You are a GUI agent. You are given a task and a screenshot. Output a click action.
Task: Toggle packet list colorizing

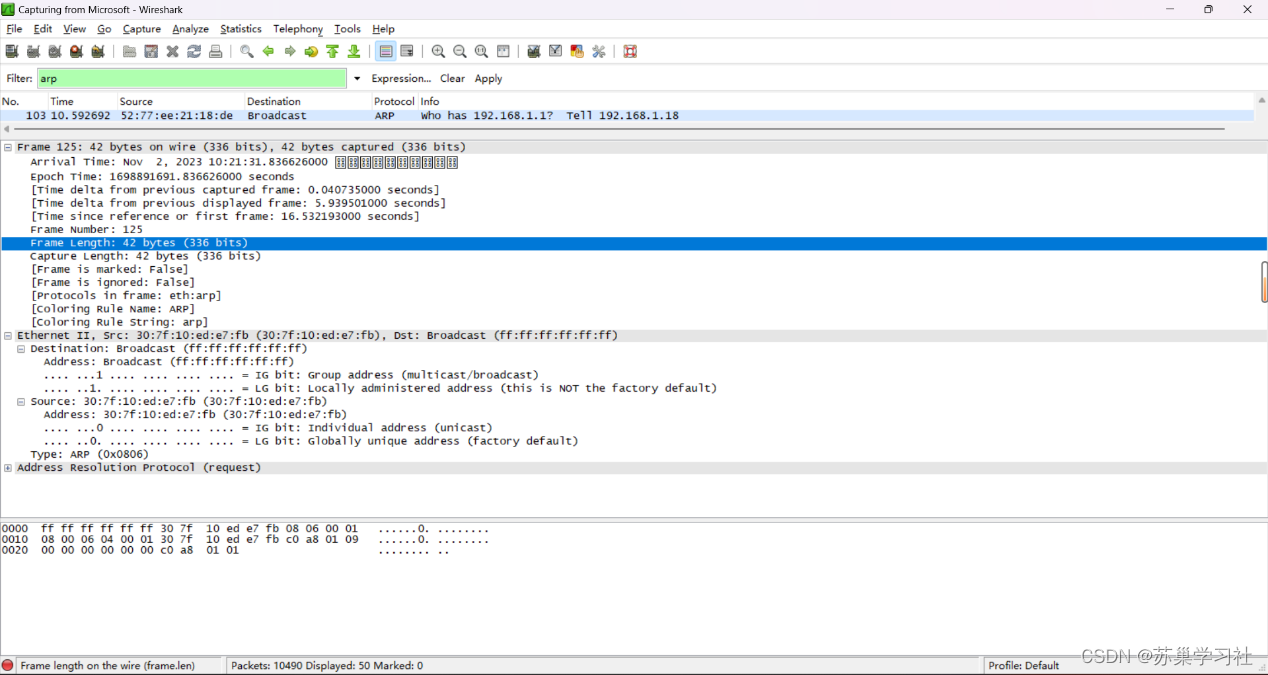(386, 51)
